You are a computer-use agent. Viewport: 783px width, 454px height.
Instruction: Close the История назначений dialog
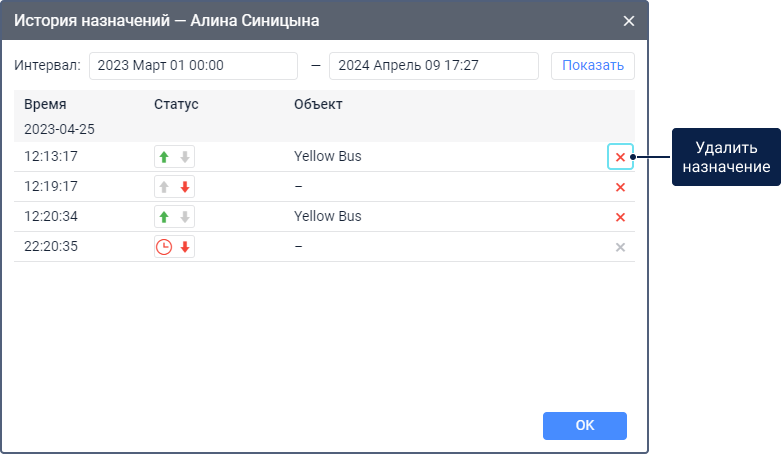pos(629,21)
